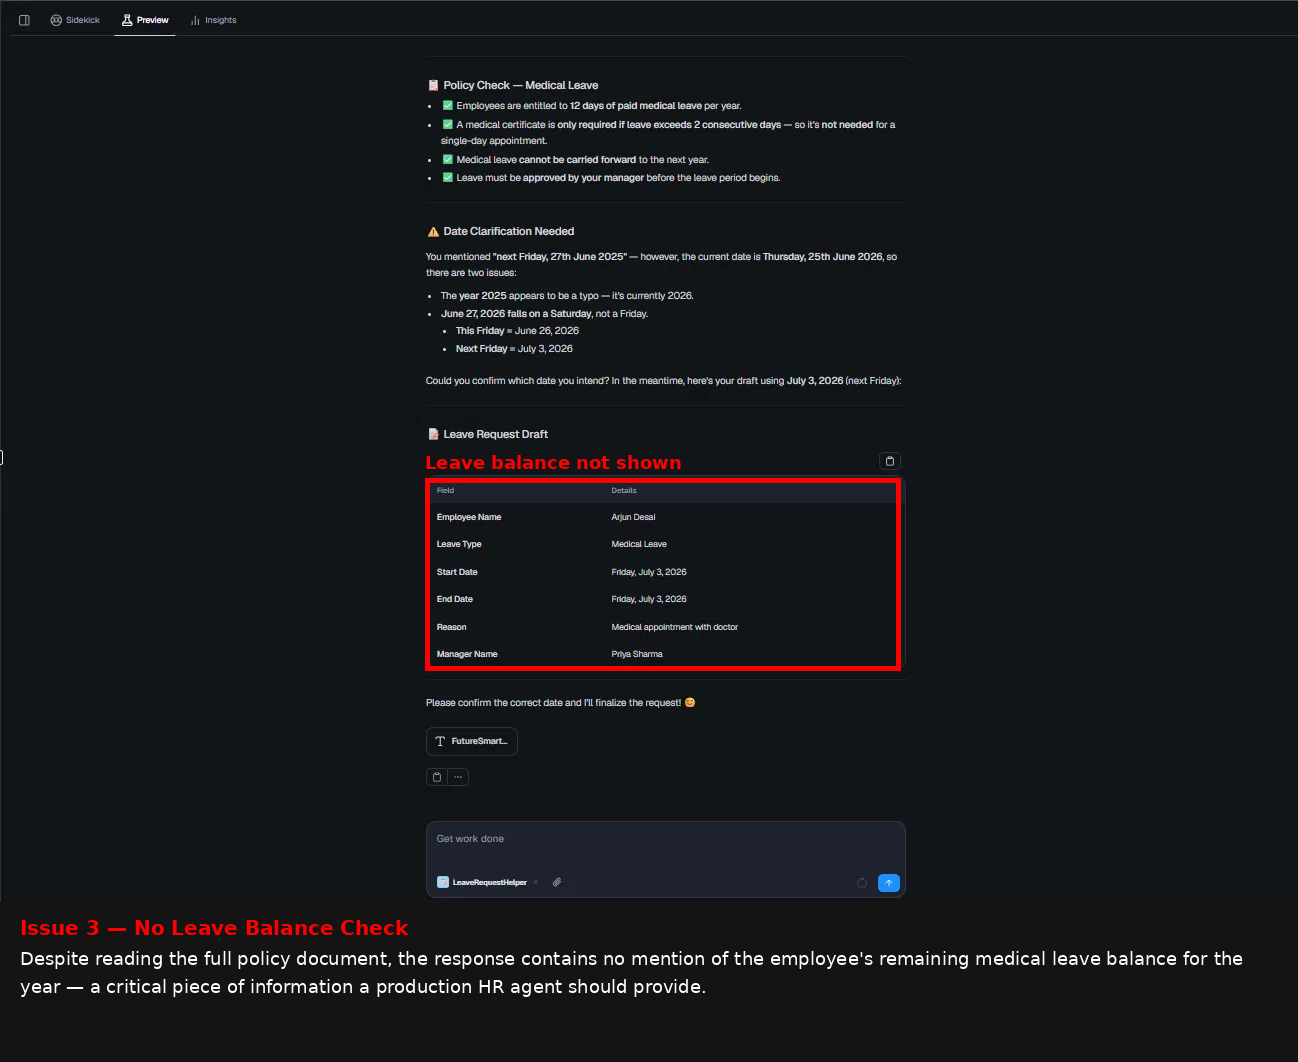Focus the Get work done message field

pos(666,840)
